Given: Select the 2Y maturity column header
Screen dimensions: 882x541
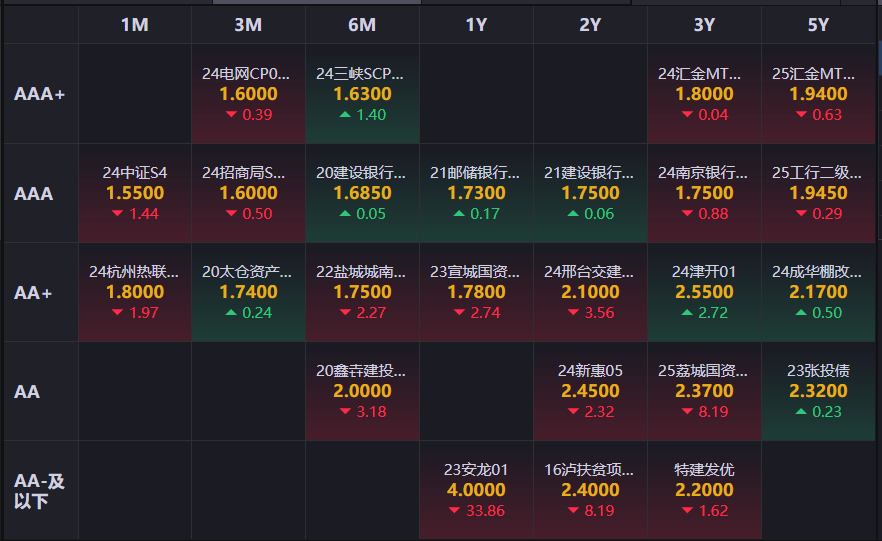Looking at the screenshot, I should [x=590, y=25].
